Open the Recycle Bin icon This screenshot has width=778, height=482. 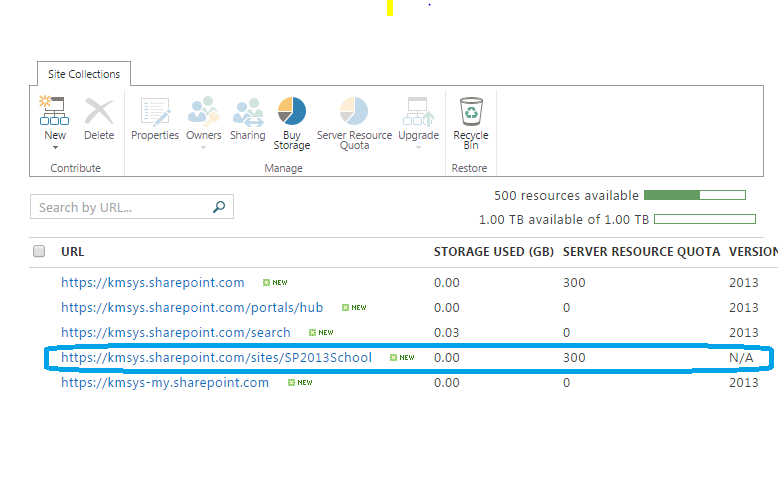(x=471, y=111)
